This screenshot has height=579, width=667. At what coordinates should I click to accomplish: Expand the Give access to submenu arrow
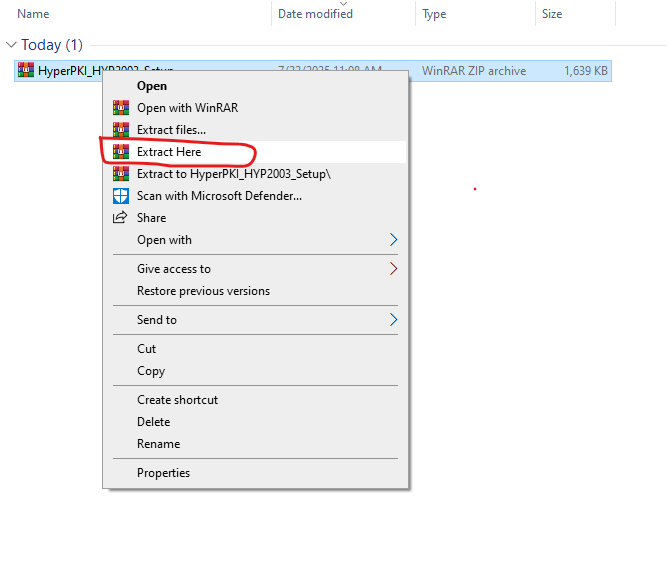pyautogui.click(x=393, y=269)
